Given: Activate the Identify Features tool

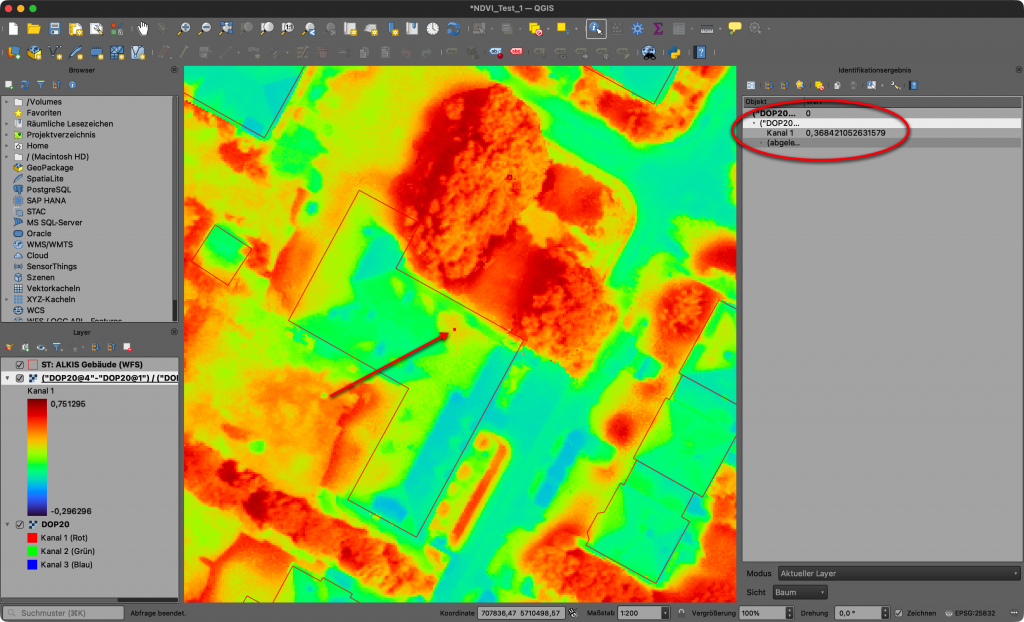Looking at the screenshot, I should tap(596, 29).
